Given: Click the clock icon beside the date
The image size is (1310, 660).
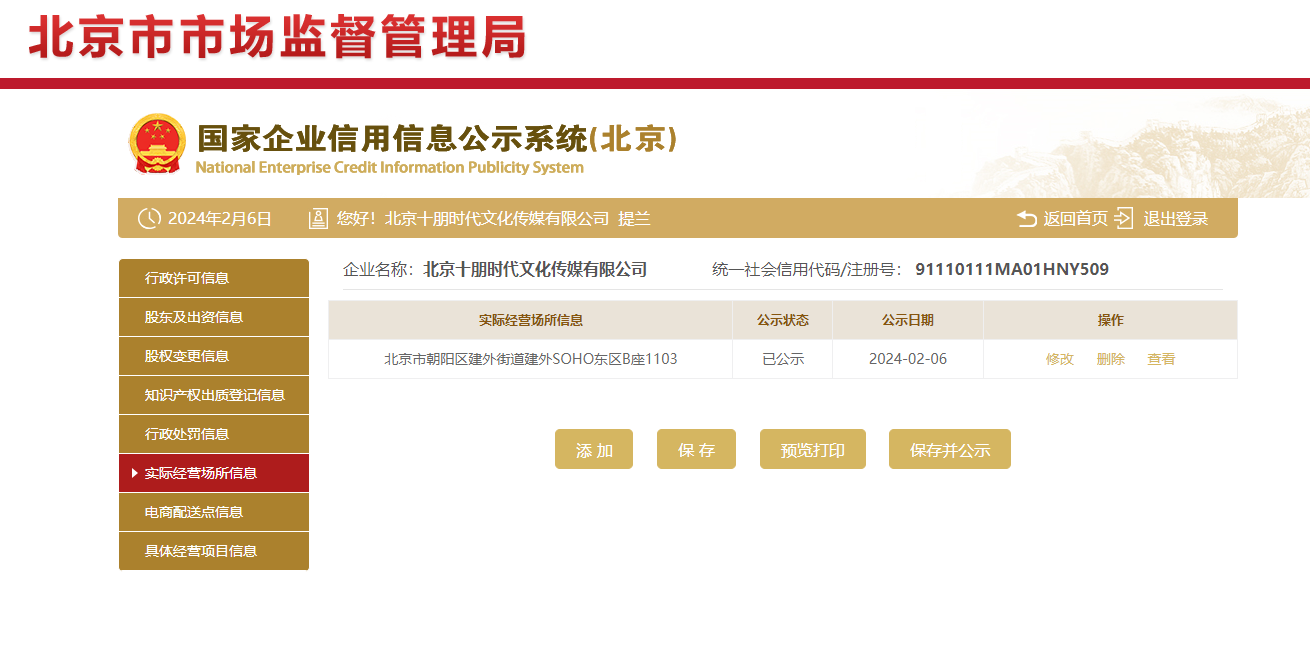Looking at the screenshot, I should pos(149,218).
